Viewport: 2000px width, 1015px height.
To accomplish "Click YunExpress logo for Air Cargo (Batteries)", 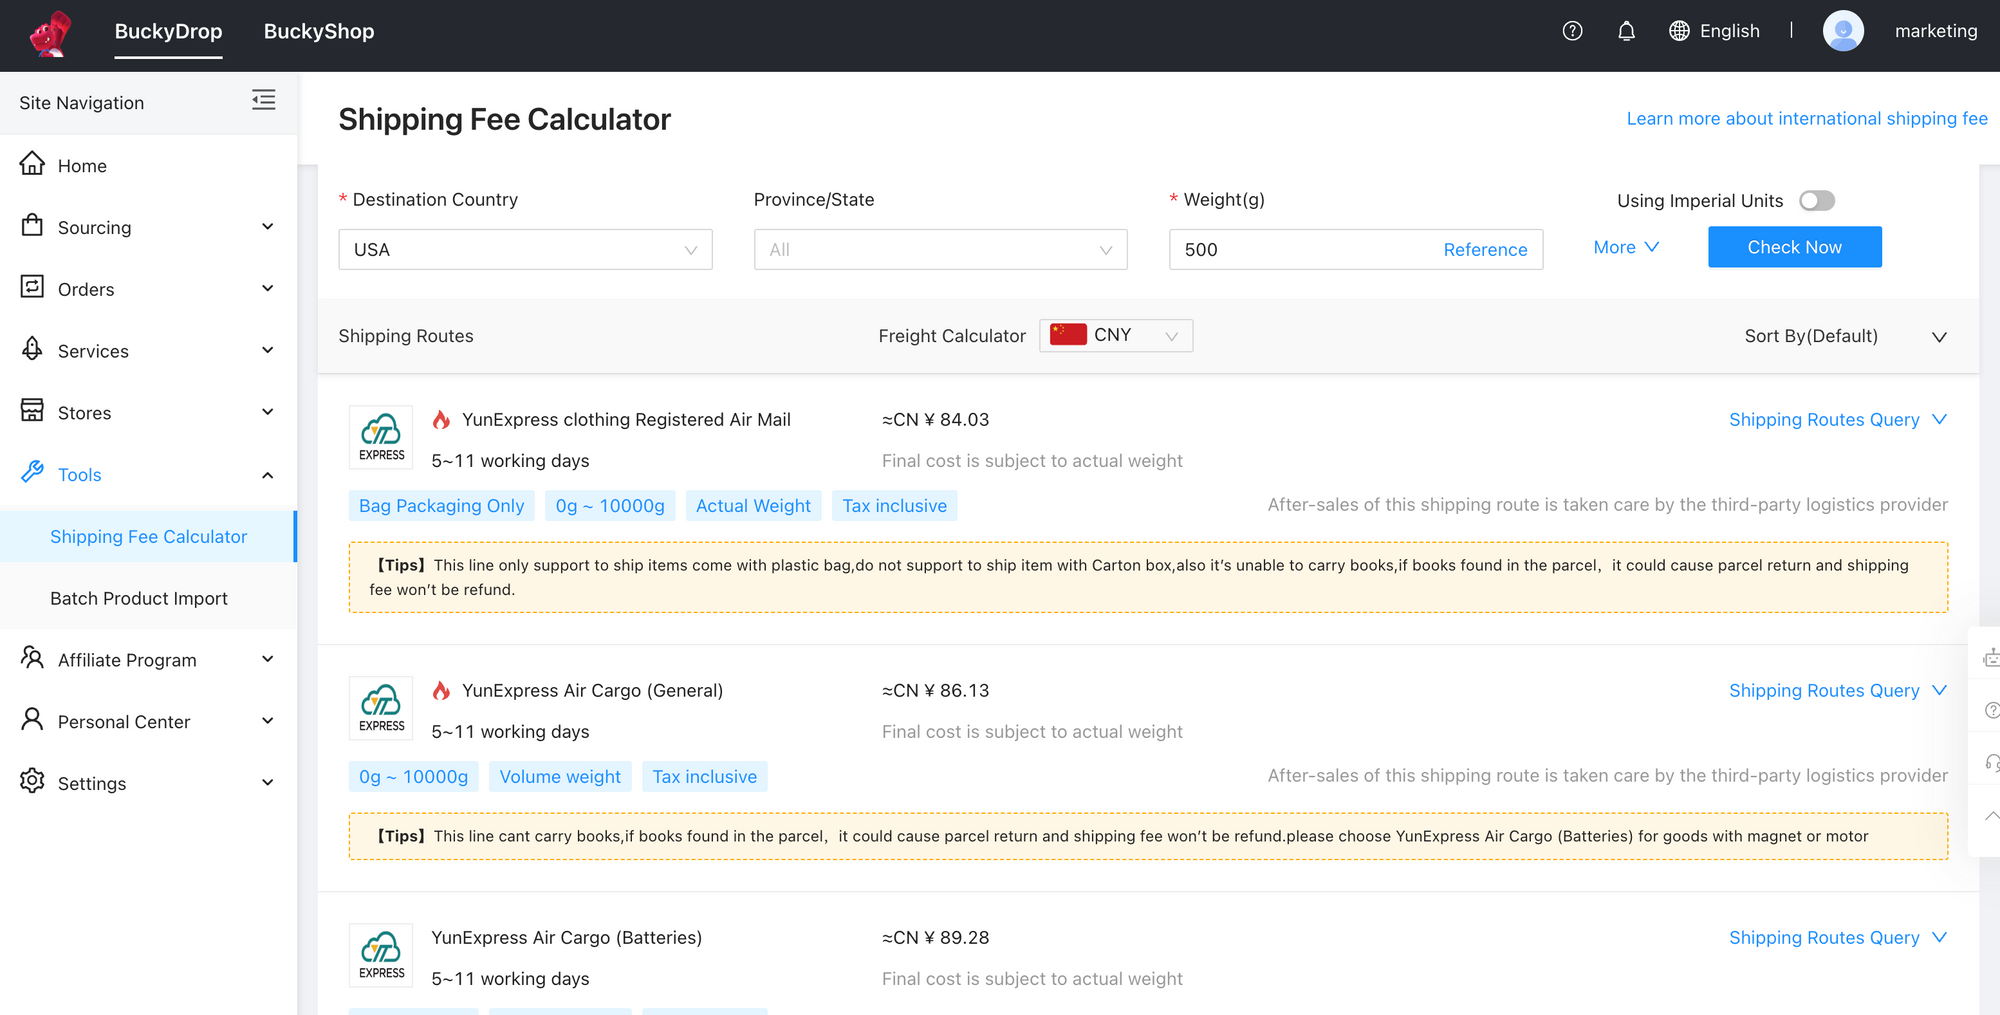I will tap(381, 955).
